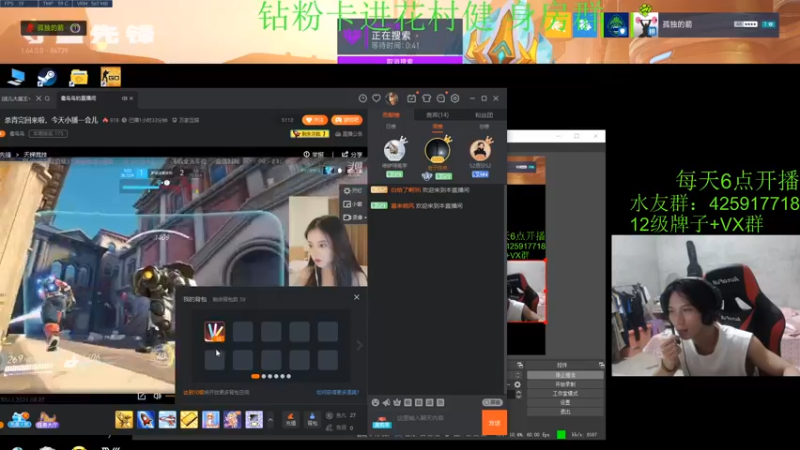Click the orange 发送 send button
This screenshot has height=450, width=800.
(494, 423)
